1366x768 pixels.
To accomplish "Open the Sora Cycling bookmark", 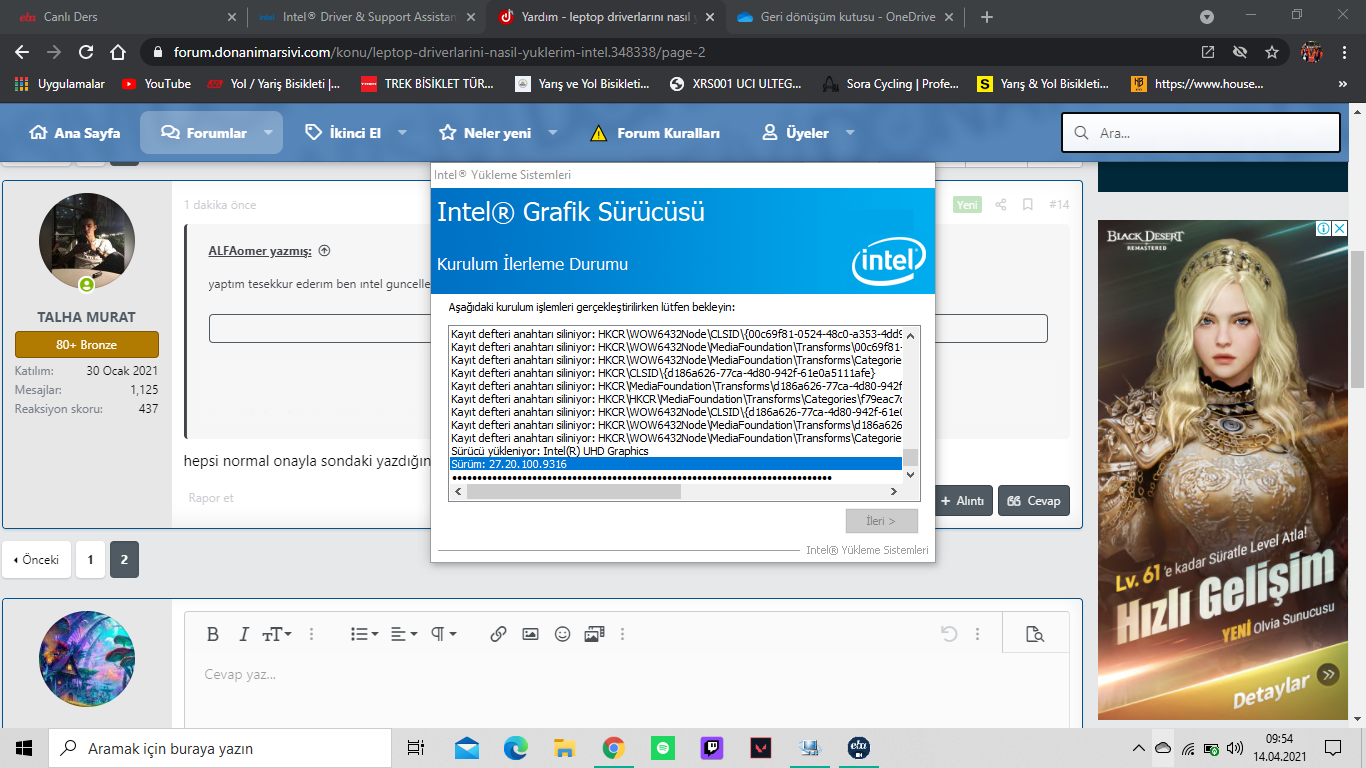I will [x=890, y=84].
